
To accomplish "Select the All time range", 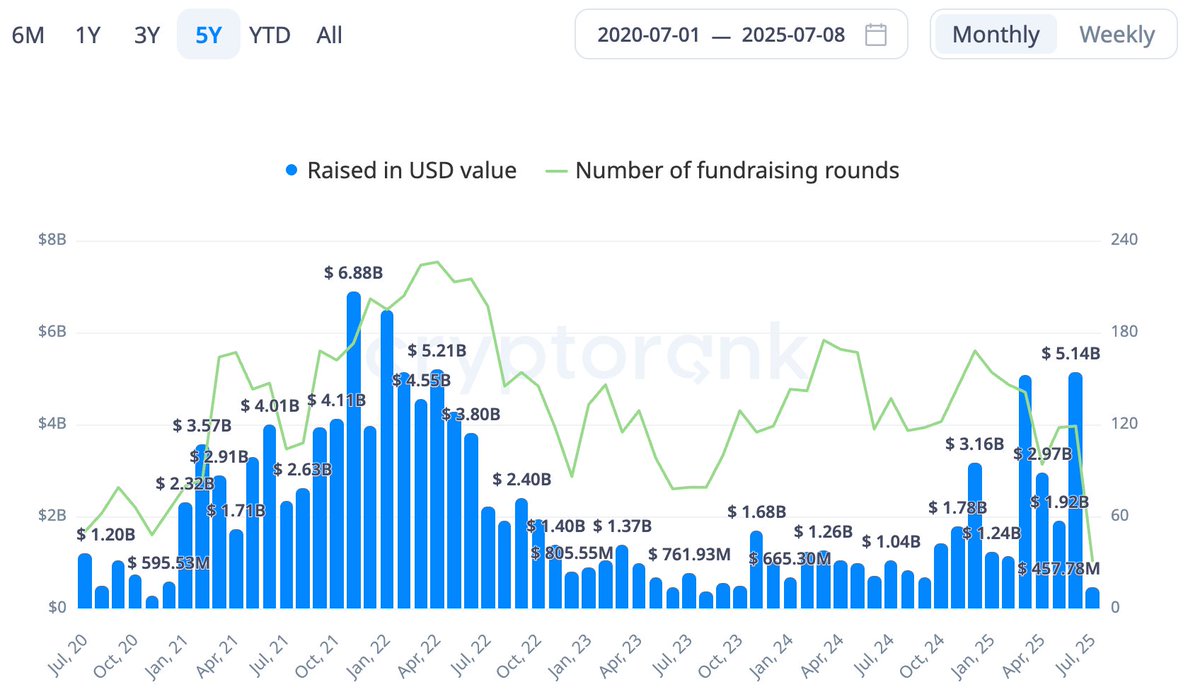I will (329, 34).
